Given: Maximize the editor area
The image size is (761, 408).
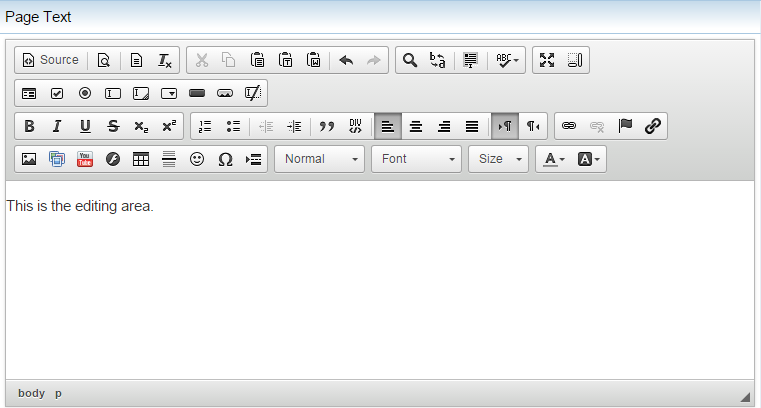Looking at the screenshot, I should click(546, 60).
